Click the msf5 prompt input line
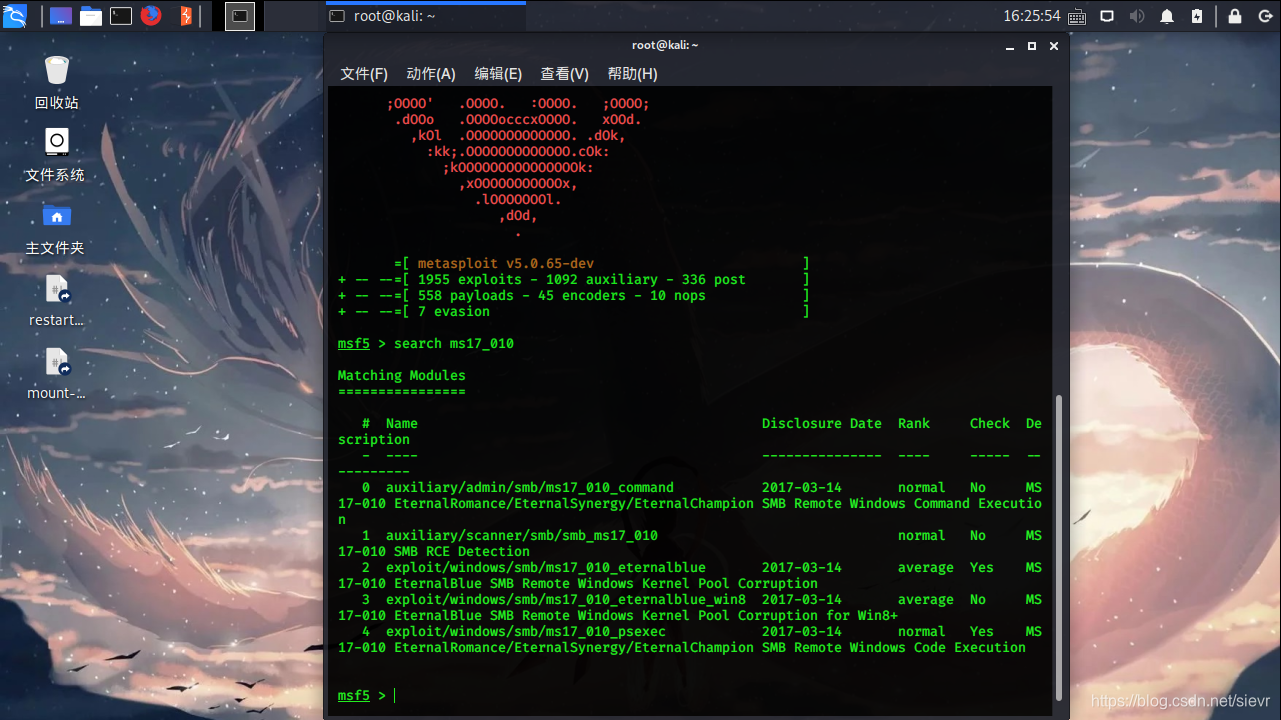The width and height of the screenshot is (1281, 720). click(x=690, y=695)
